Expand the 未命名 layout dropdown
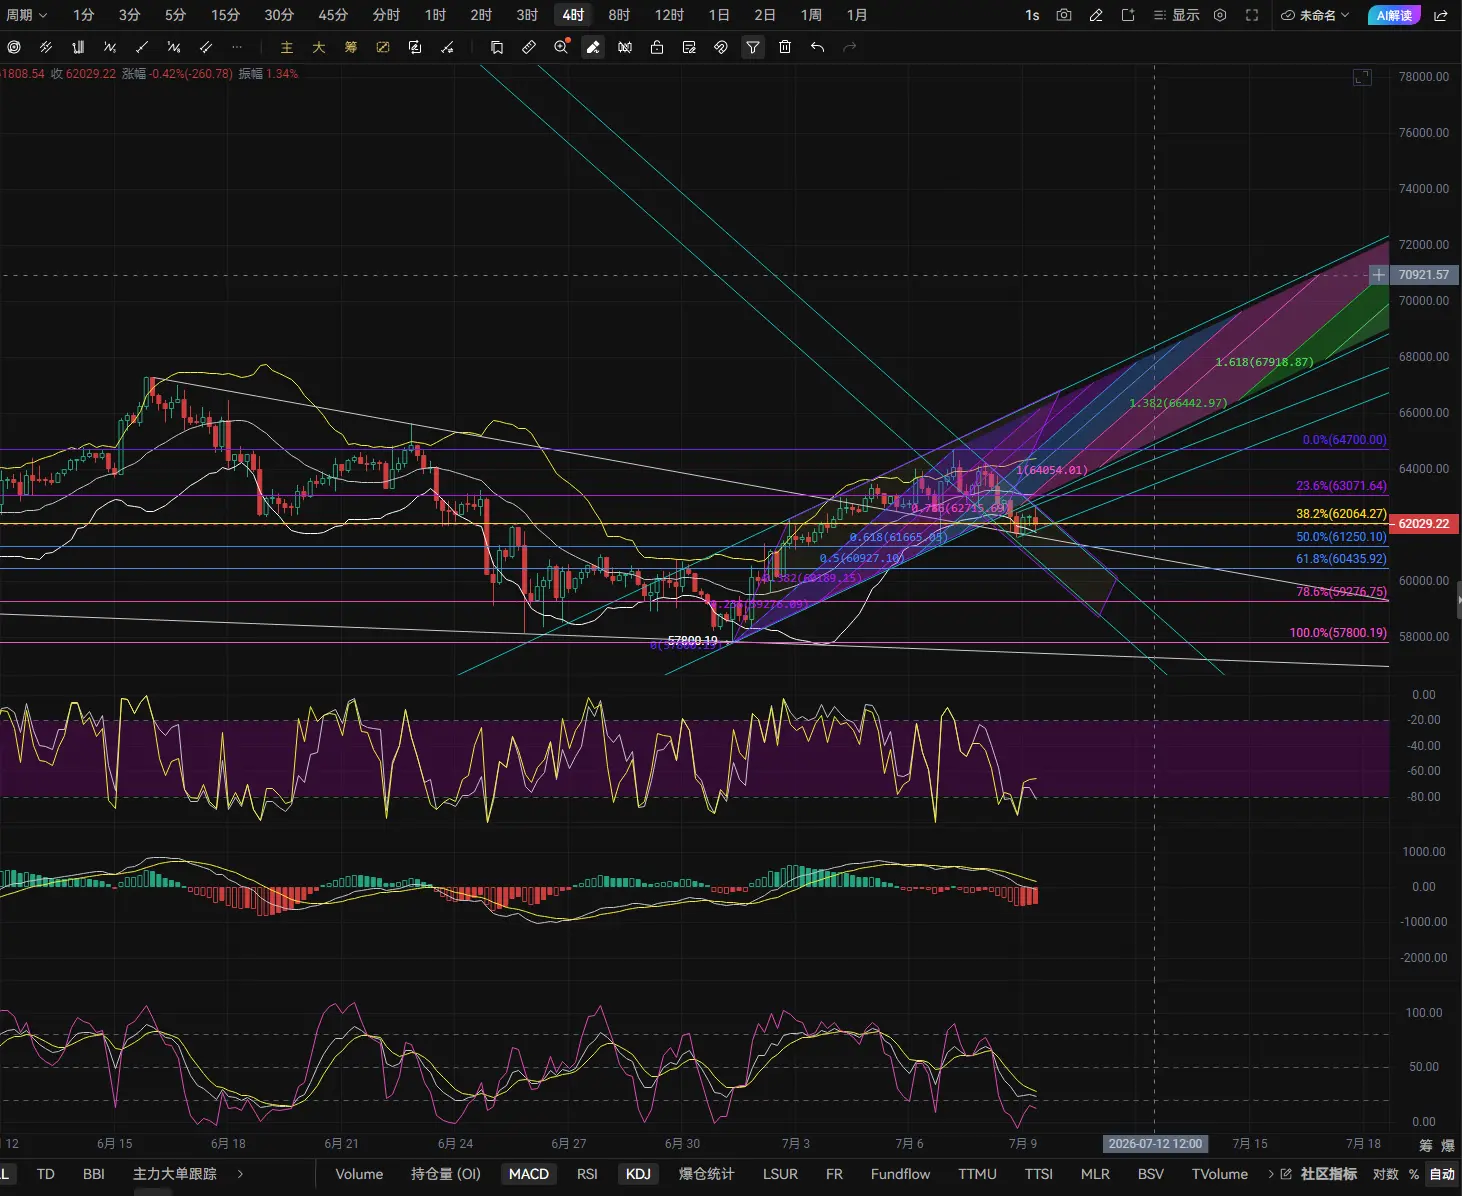Image resolution: width=1462 pixels, height=1196 pixels. 1315,15
